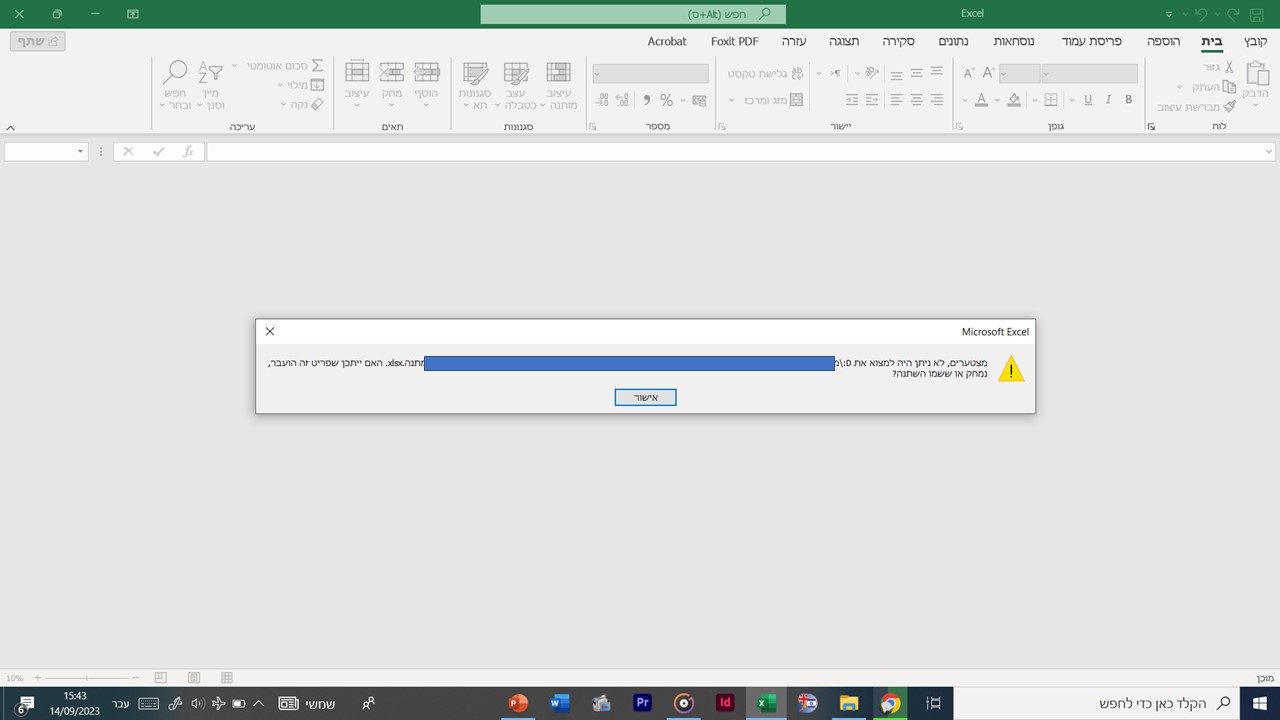Open the פריסת עמוד (Page Layout) tab
Viewport: 1280px width, 720px height.
[x=1092, y=41]
